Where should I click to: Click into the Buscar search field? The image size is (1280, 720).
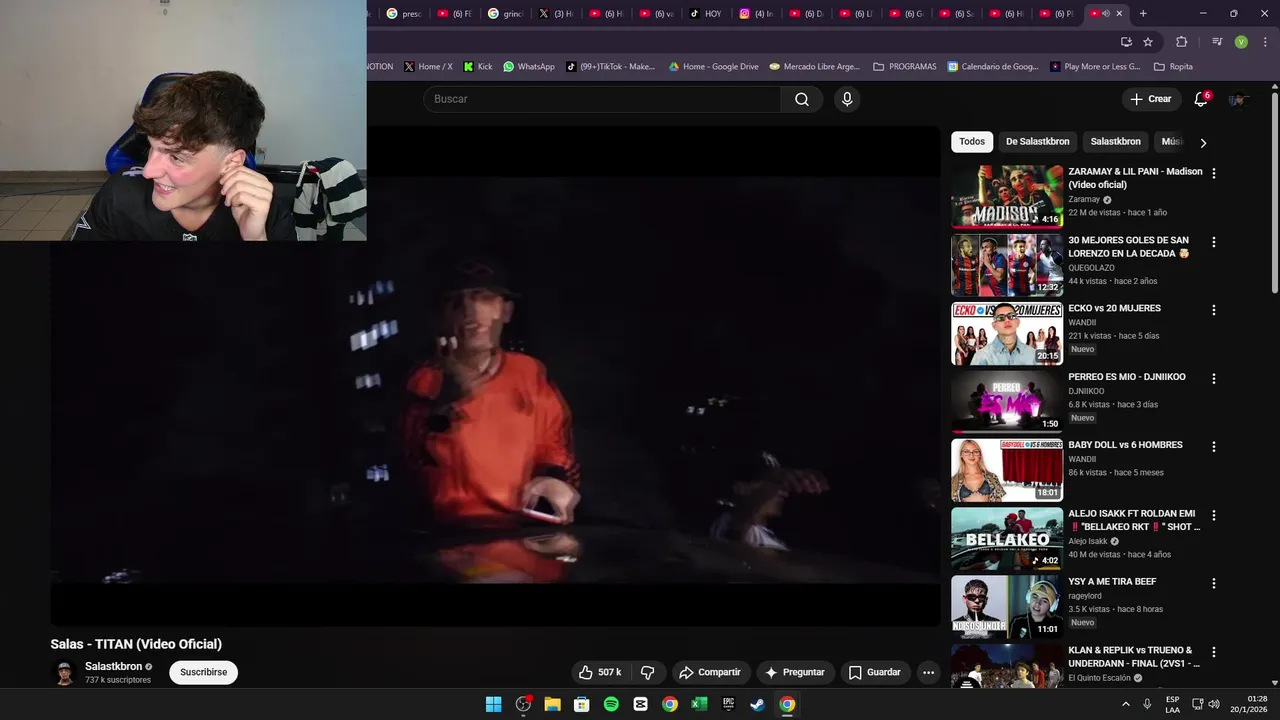[x=602, y=99]
